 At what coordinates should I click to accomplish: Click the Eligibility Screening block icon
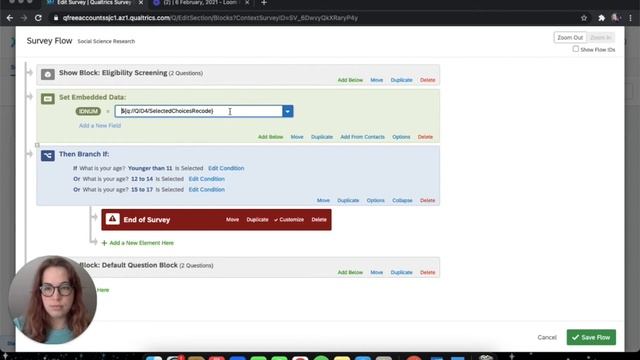[48, 74]
